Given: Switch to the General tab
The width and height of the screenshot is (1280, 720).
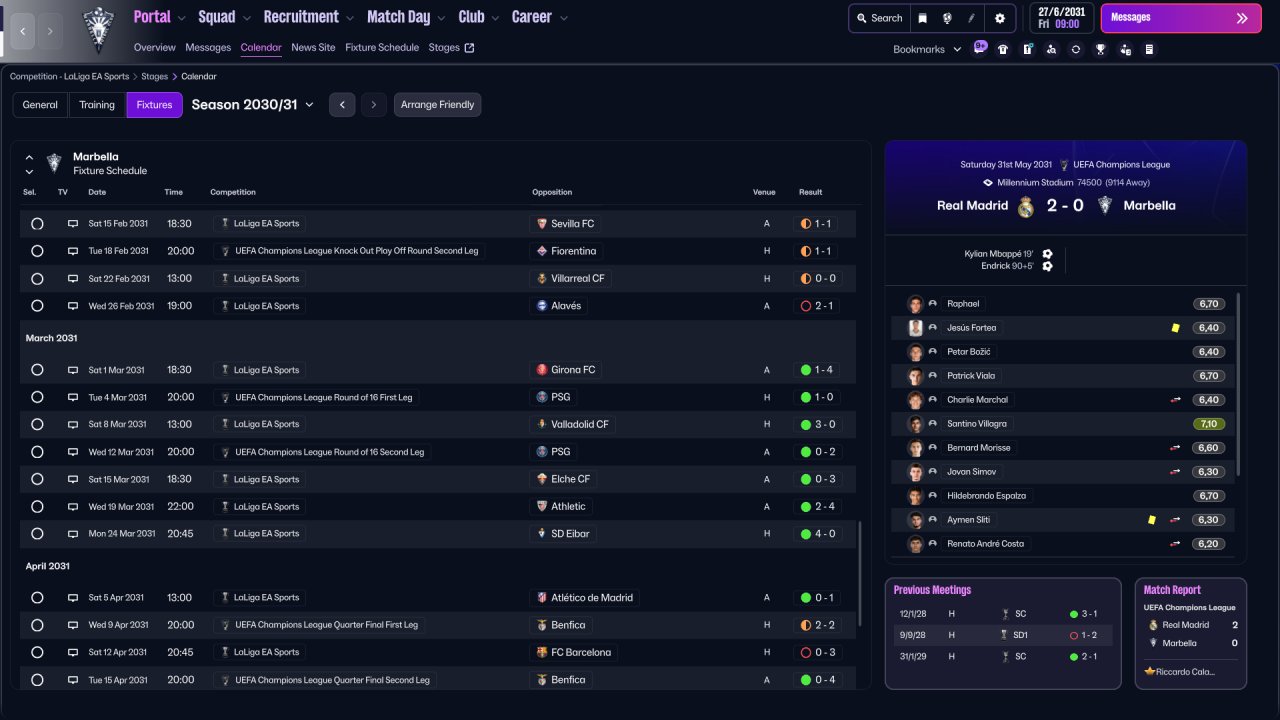Looking at the screenshot, I should (x=40, y=105).
